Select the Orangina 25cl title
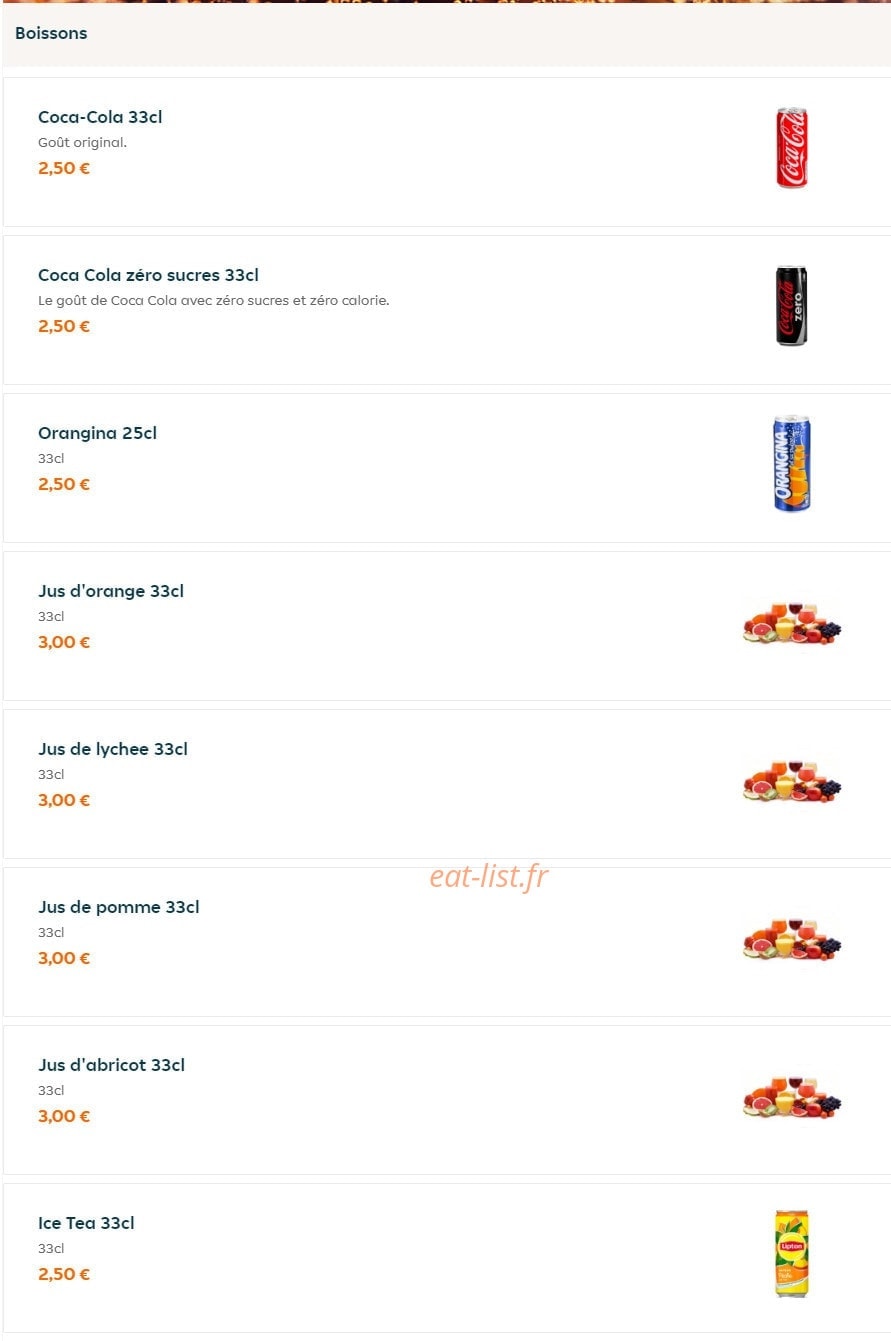 coord(97,433)
